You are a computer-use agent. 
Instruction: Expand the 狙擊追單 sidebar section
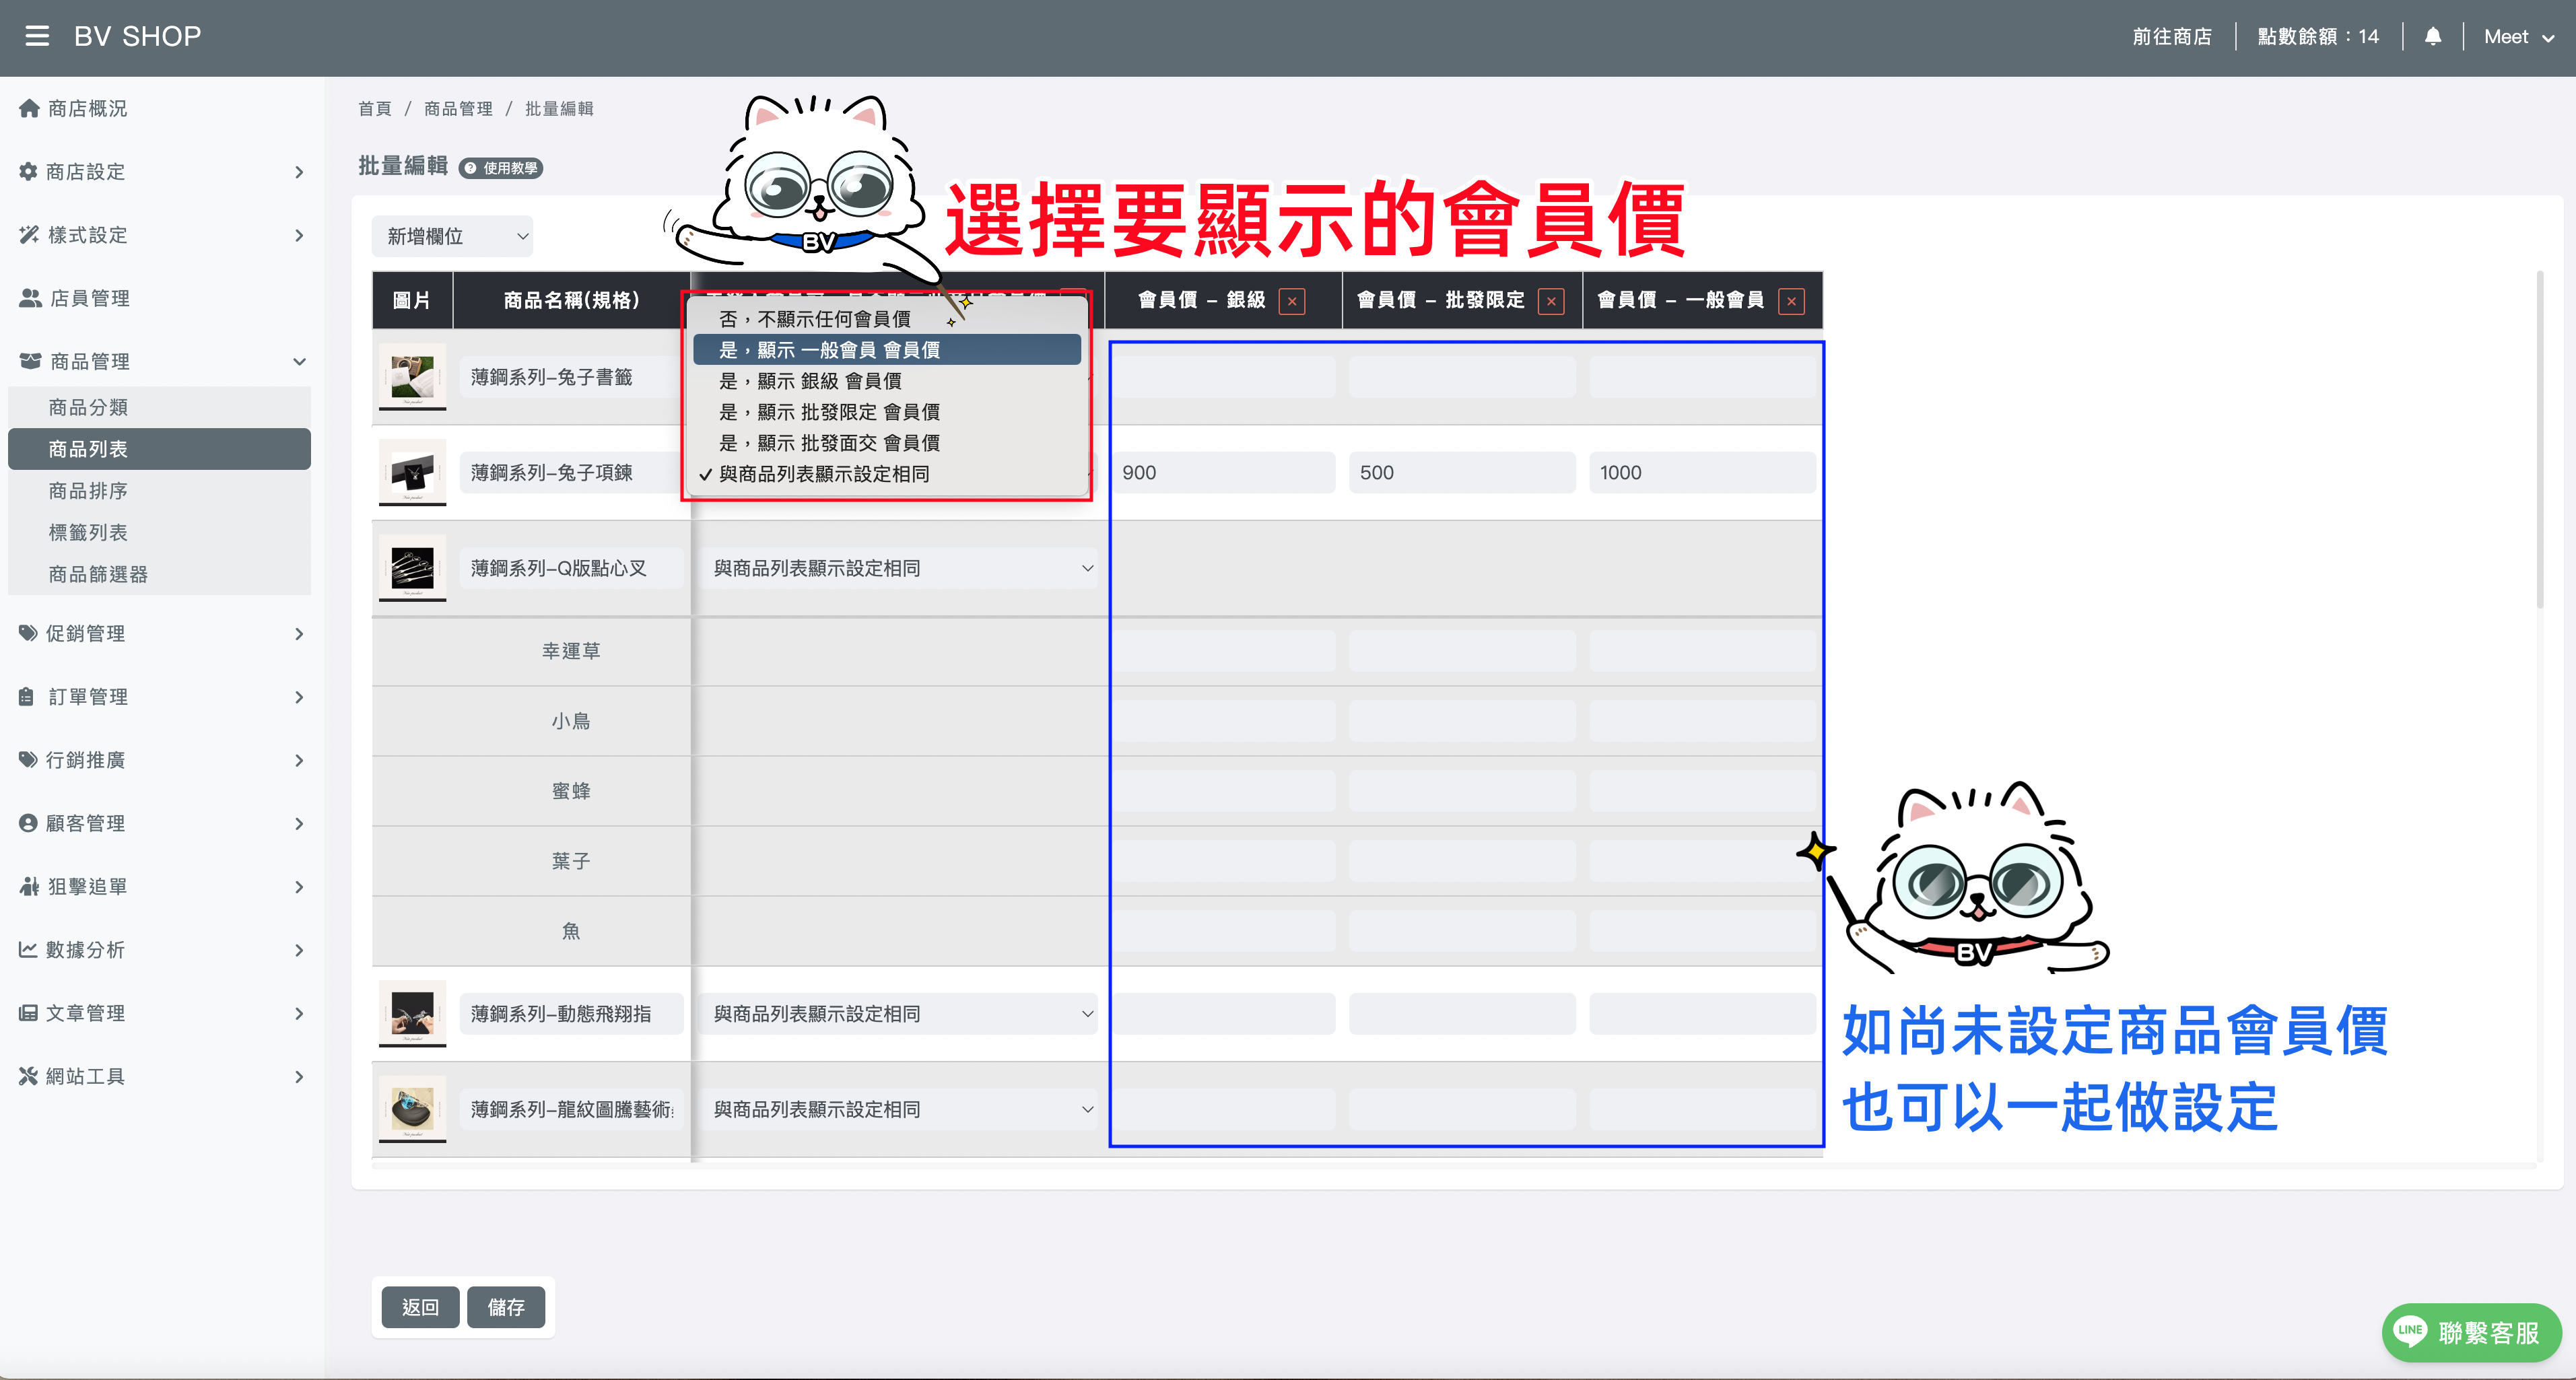coord(160,886)
